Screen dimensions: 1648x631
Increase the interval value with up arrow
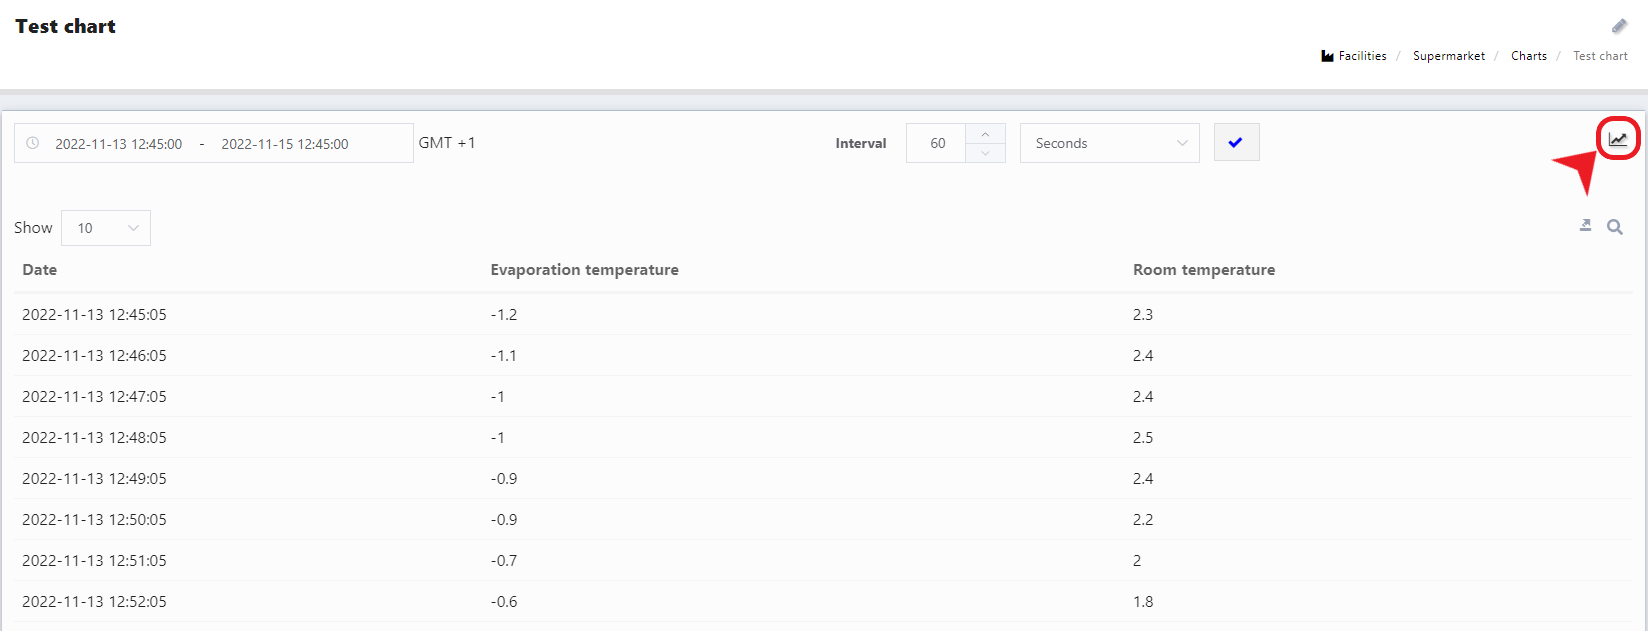point(985,134)
